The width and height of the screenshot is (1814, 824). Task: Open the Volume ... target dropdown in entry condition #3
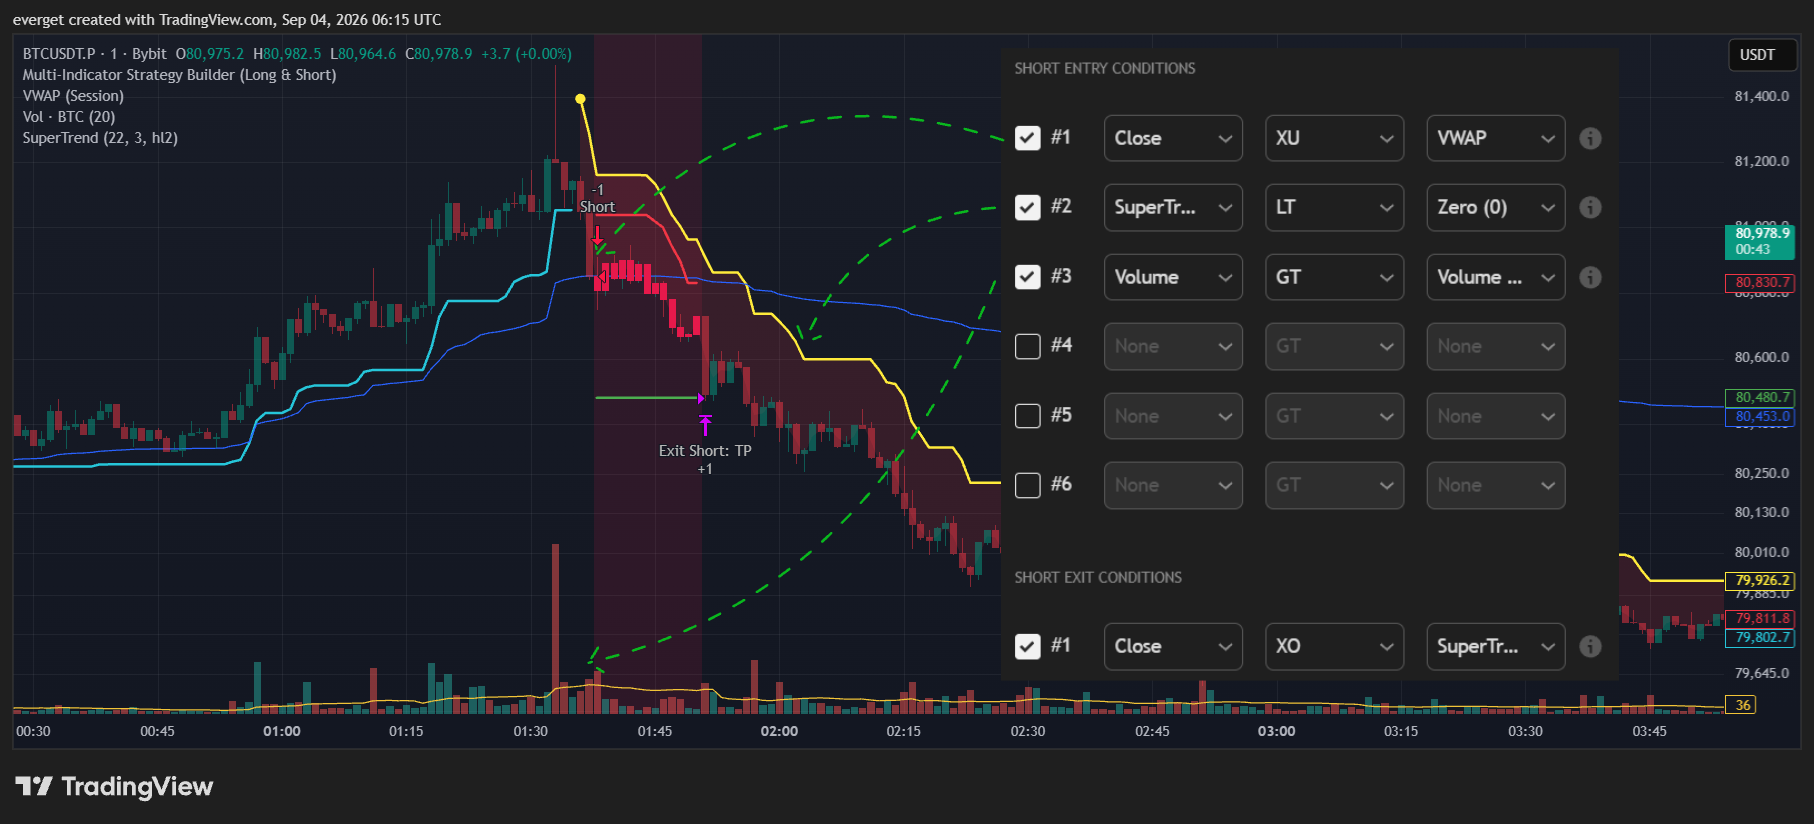1496,277
